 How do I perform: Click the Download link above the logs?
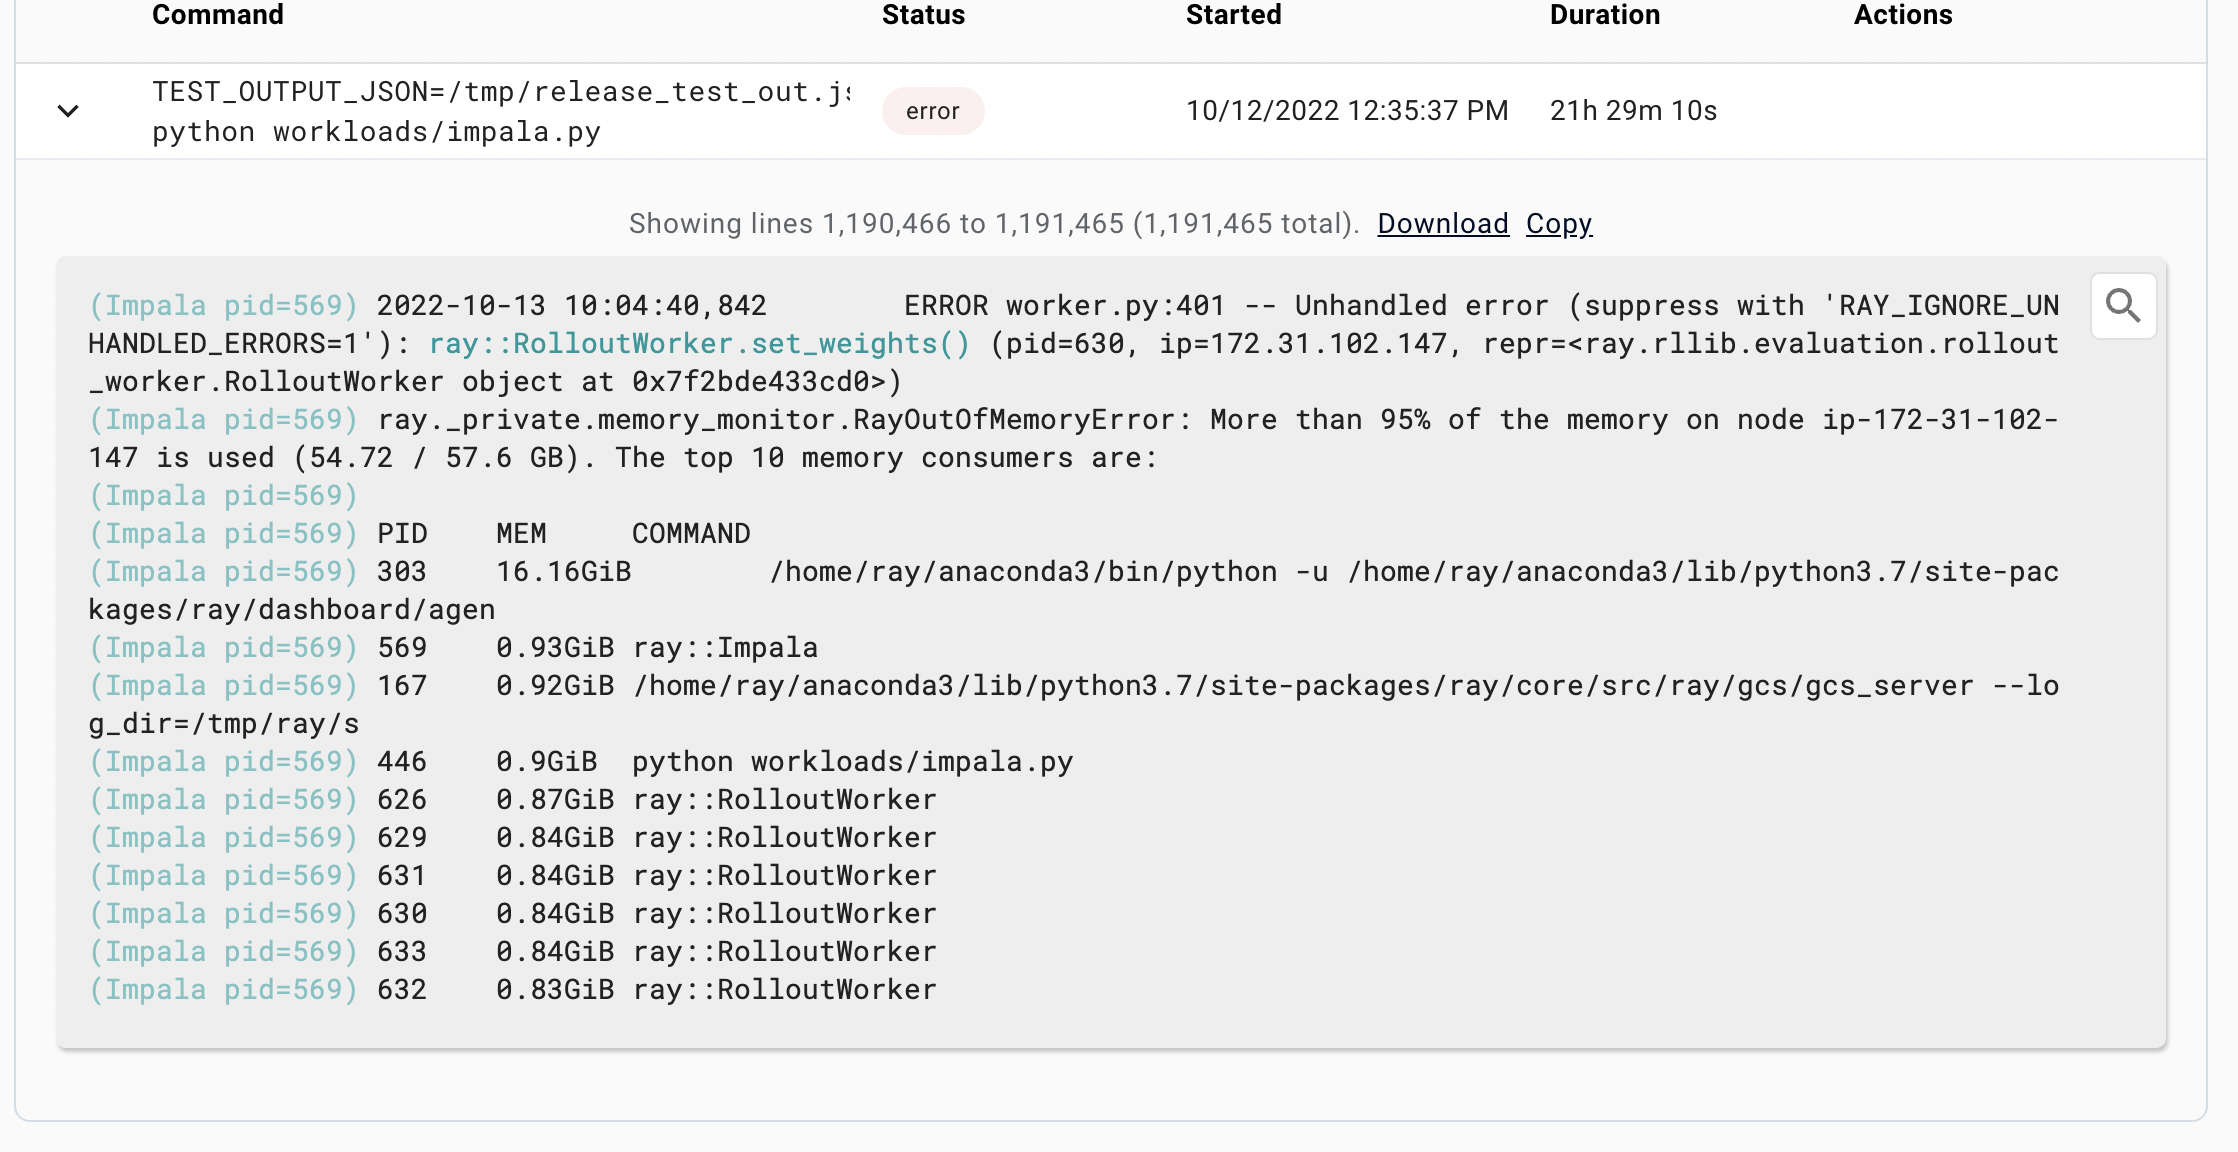[x=1442, y=223]
